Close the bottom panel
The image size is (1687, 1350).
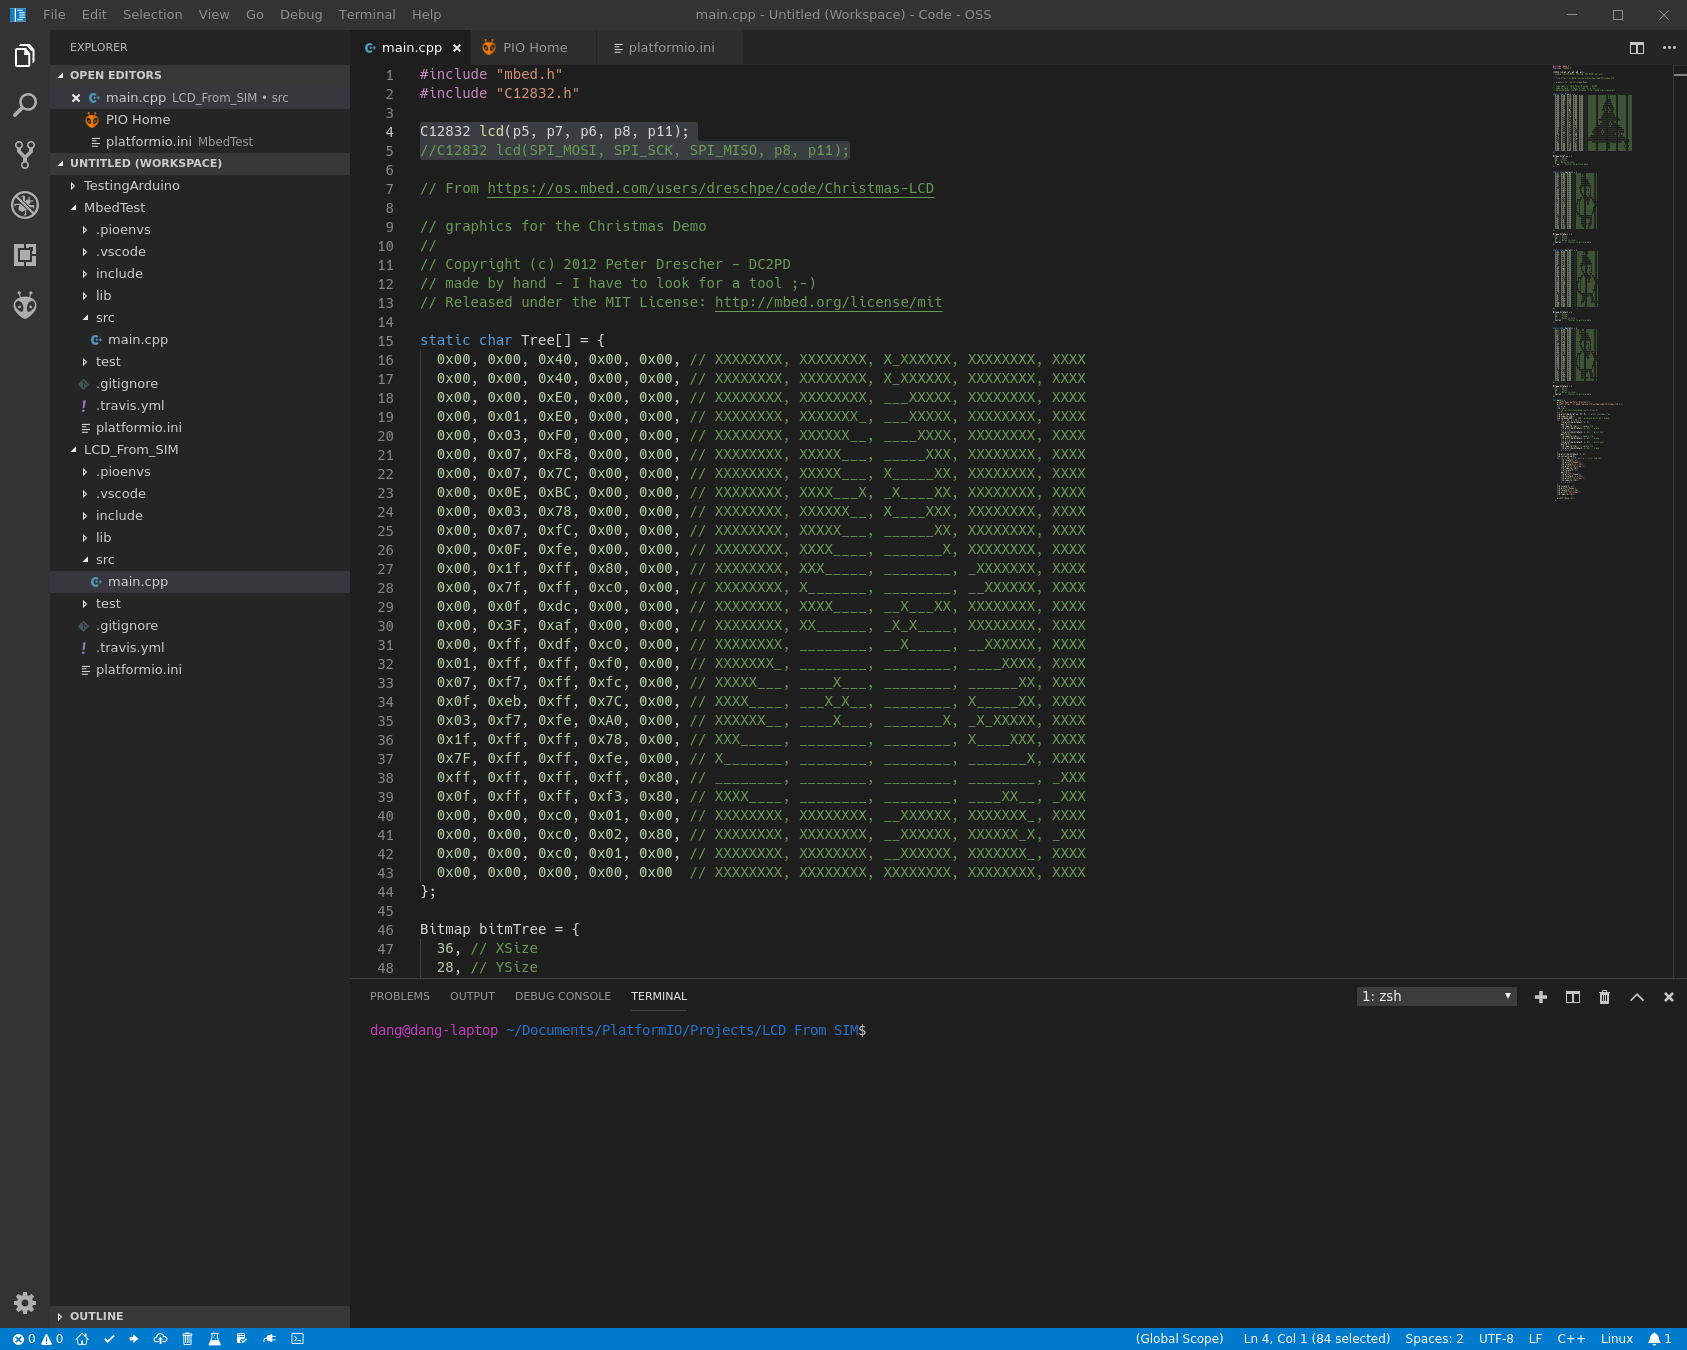click(x=1669, y=997)
